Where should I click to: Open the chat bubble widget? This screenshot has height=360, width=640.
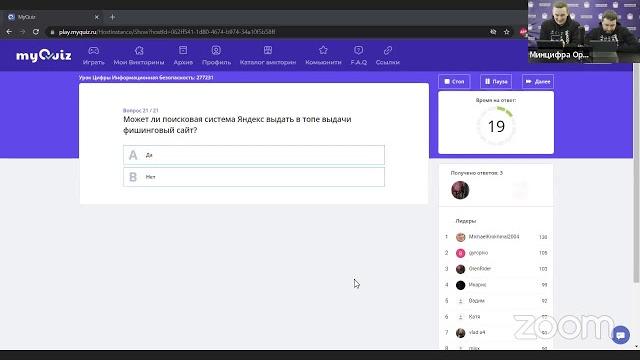coord(621,336)
